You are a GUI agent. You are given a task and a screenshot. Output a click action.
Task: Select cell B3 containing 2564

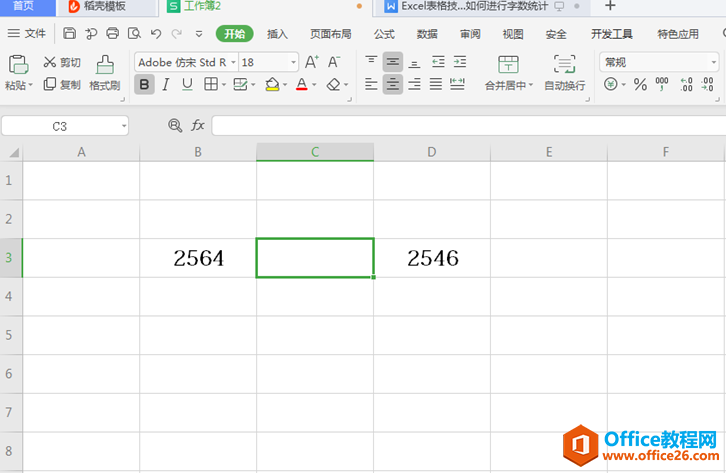(198, 258)
